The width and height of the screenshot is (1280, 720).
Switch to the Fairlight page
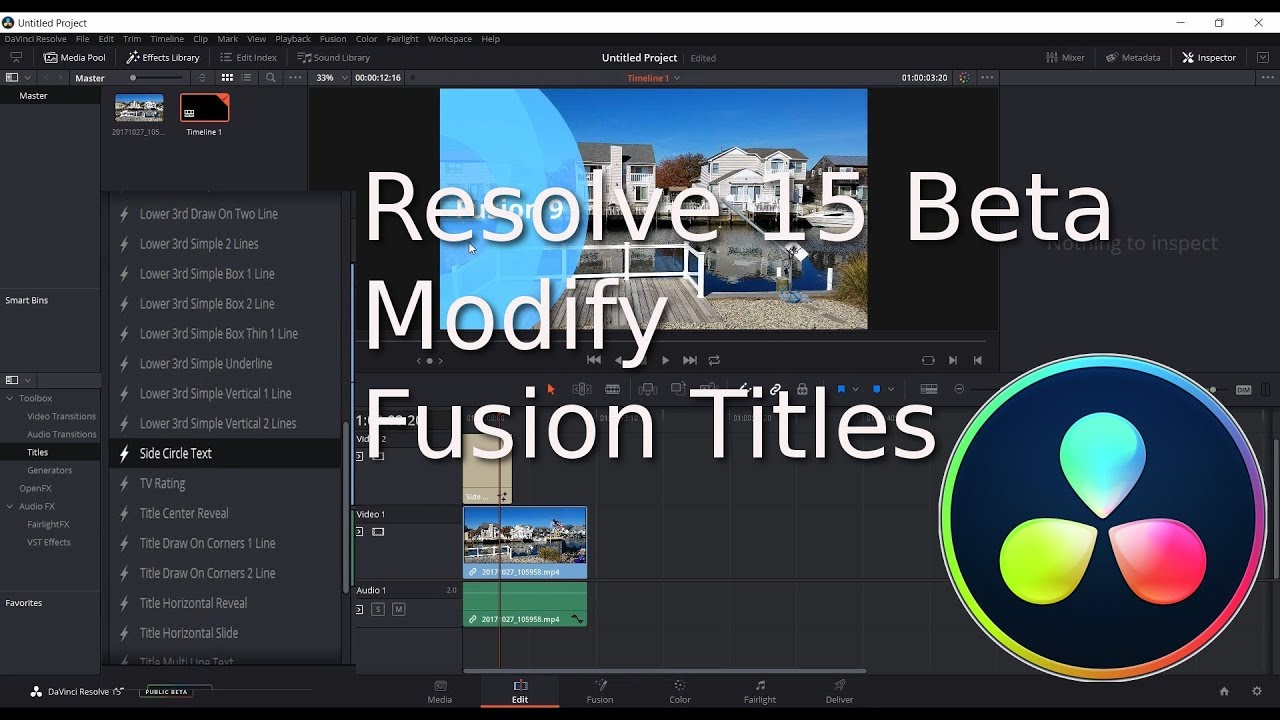click(760, 692)
